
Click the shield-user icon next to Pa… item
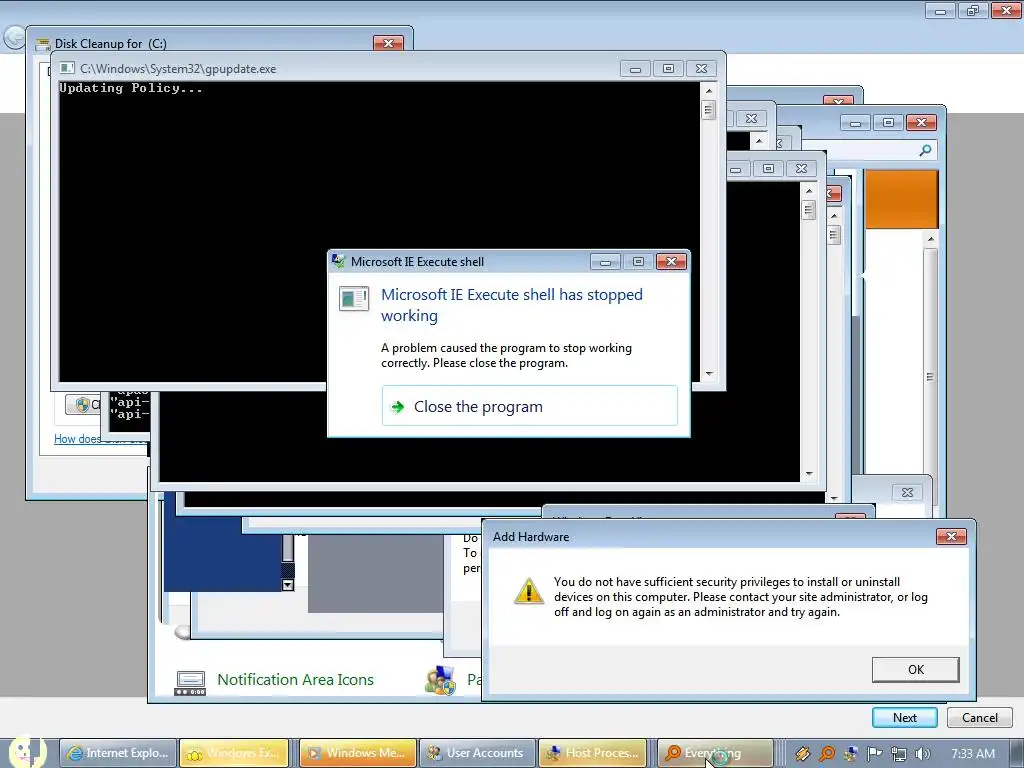click(x=440, y=680)
